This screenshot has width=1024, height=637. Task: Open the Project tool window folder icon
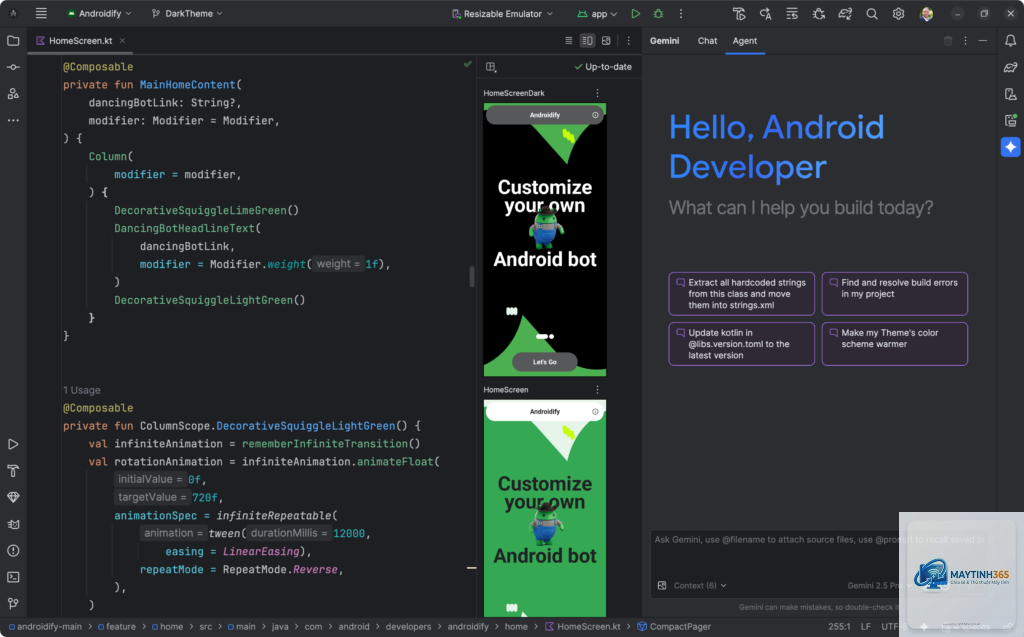pyautogui.click(x=13, y=41)
